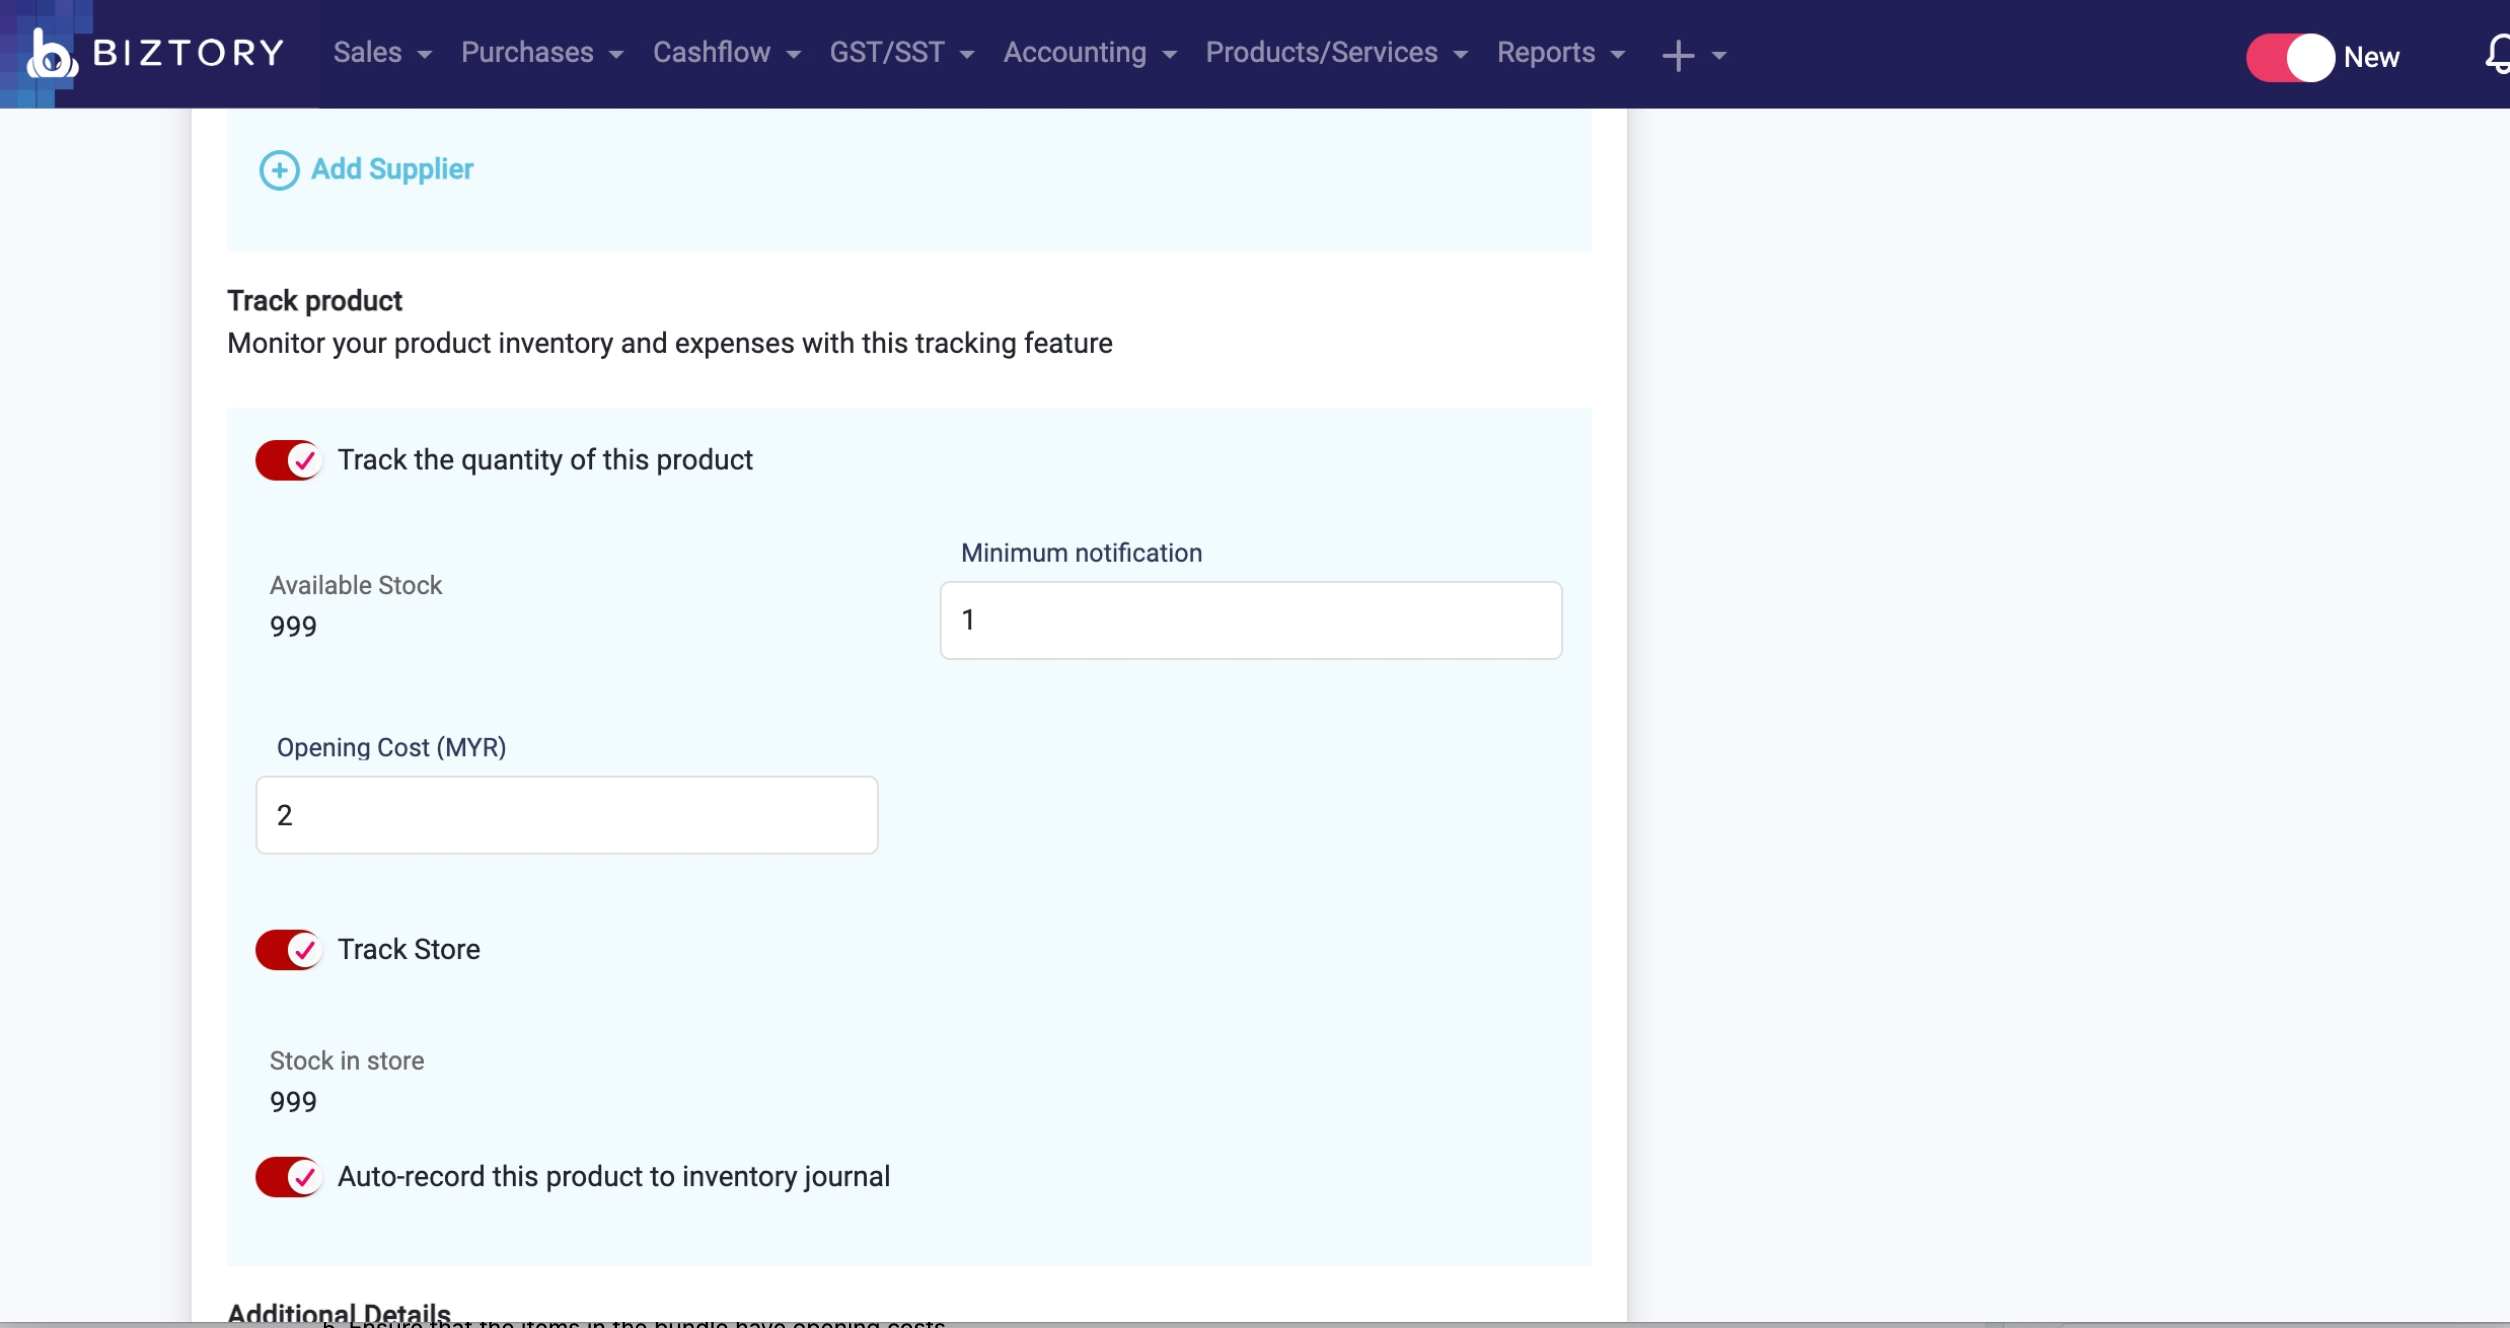
Task: Click the caret next to plus icon
Action: pos(1719,56)
